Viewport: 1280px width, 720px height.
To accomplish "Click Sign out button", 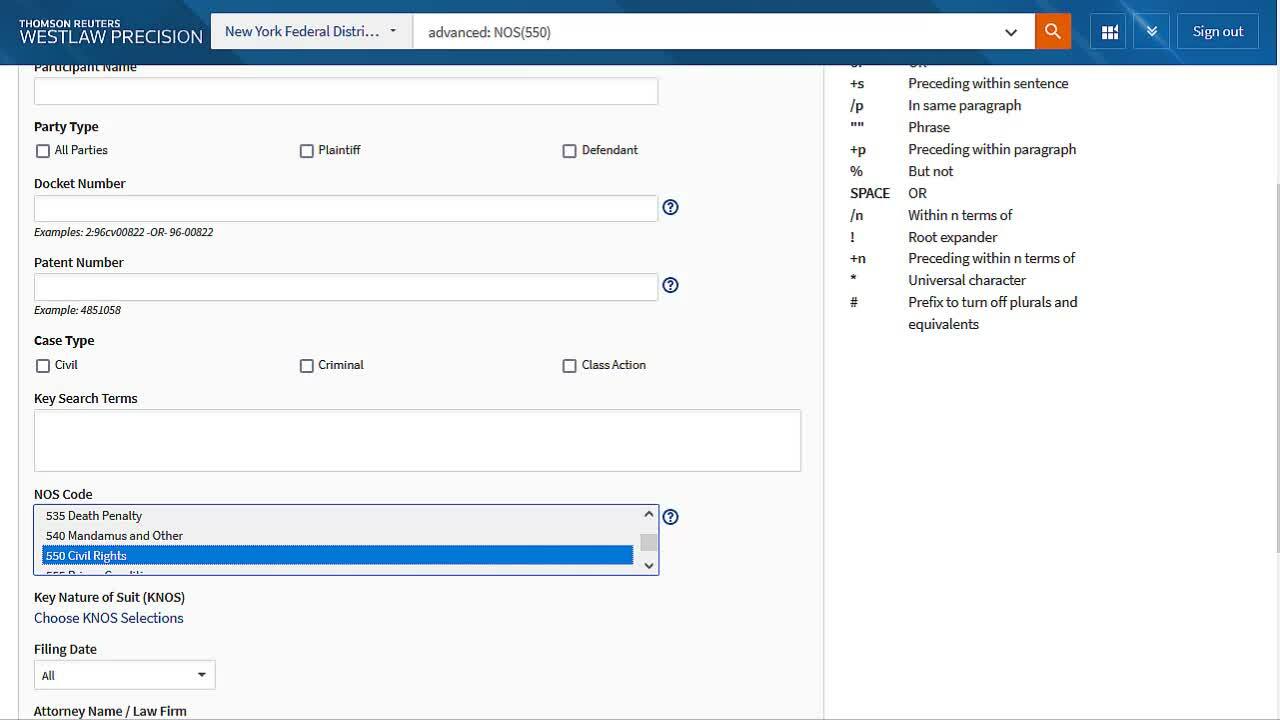I will pos(1218,32).
